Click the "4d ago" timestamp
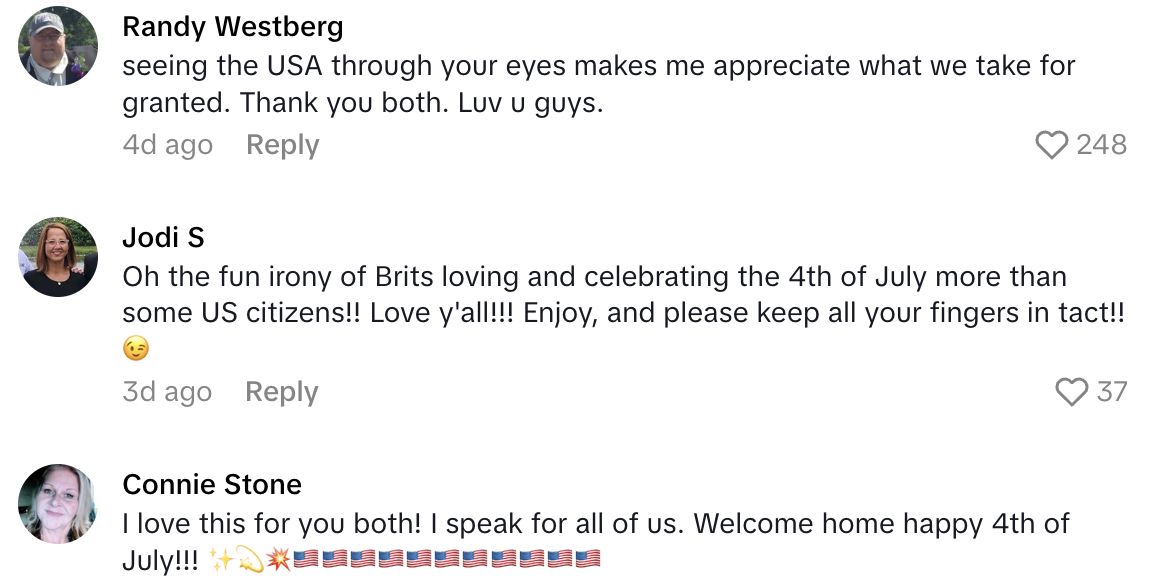 (x=167, y=146)
